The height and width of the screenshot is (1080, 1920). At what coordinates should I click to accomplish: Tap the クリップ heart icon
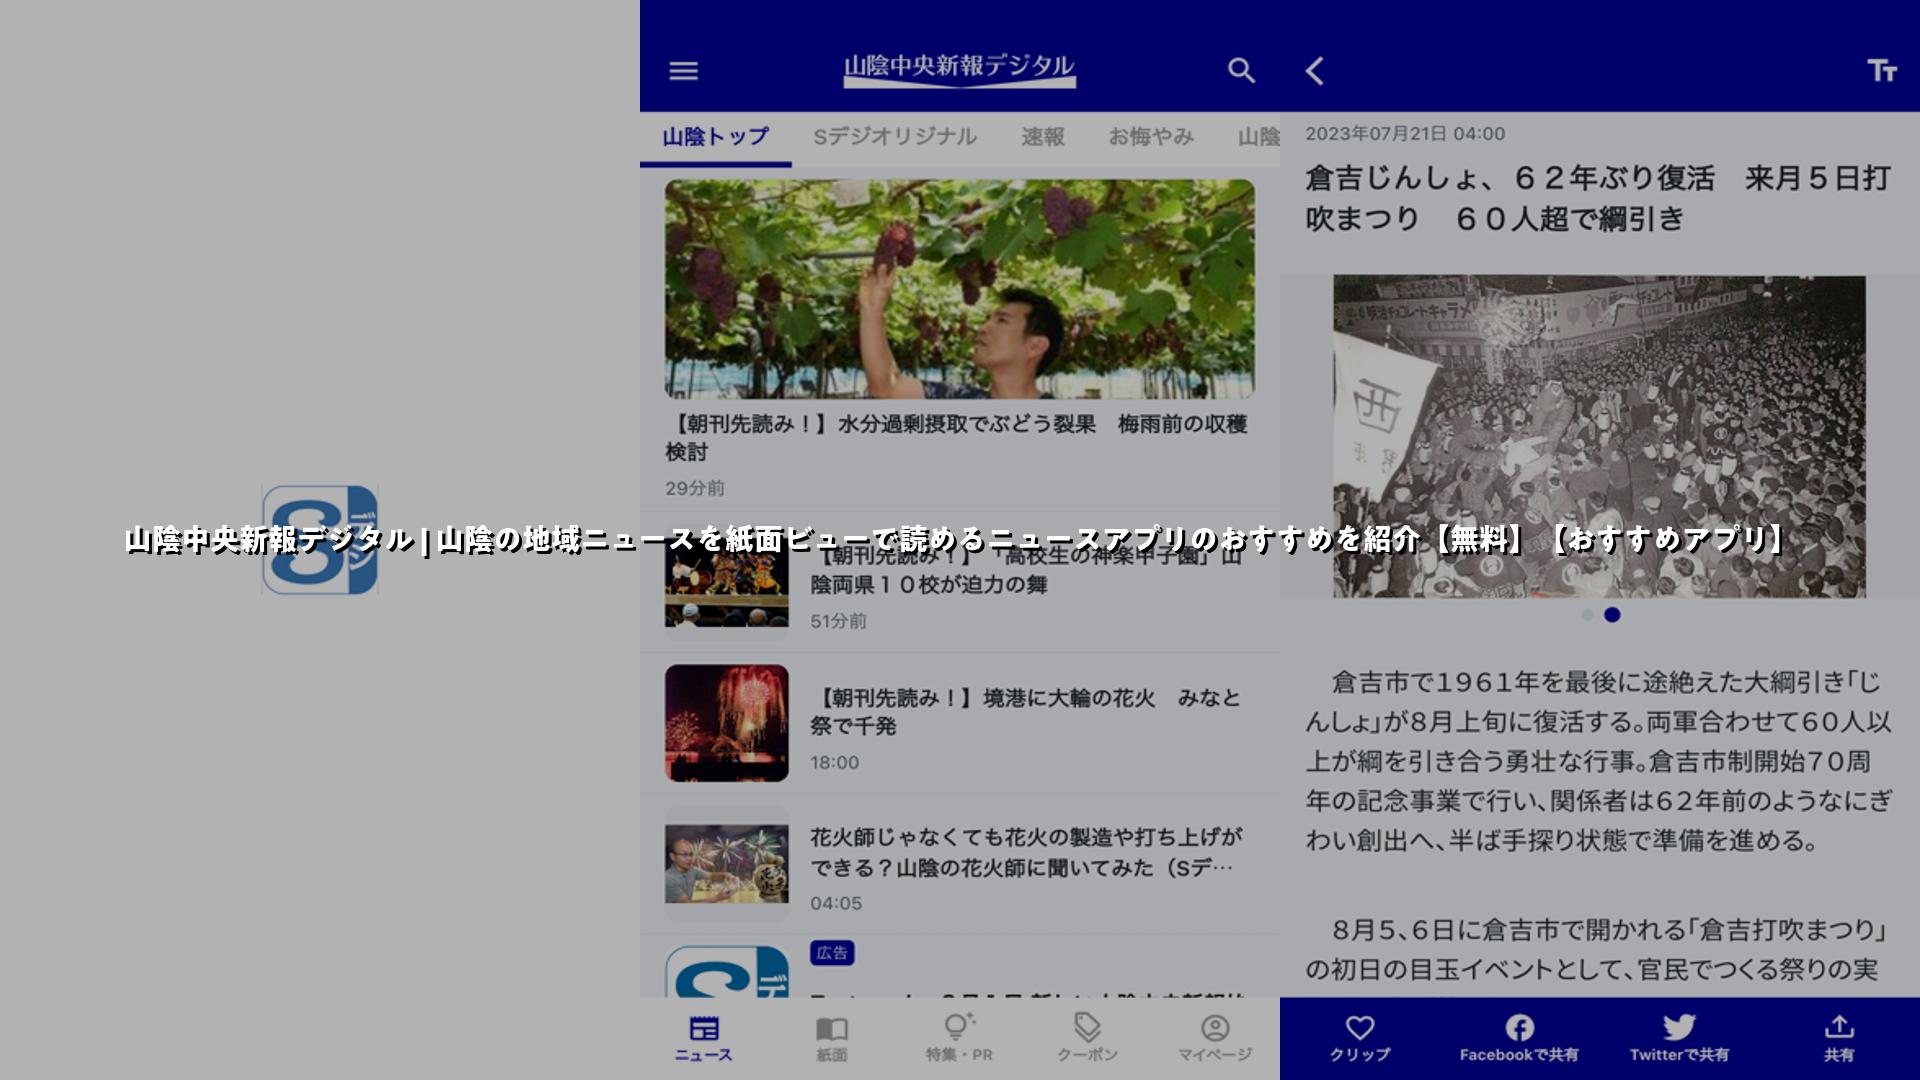click(x=1360, y=1027)
